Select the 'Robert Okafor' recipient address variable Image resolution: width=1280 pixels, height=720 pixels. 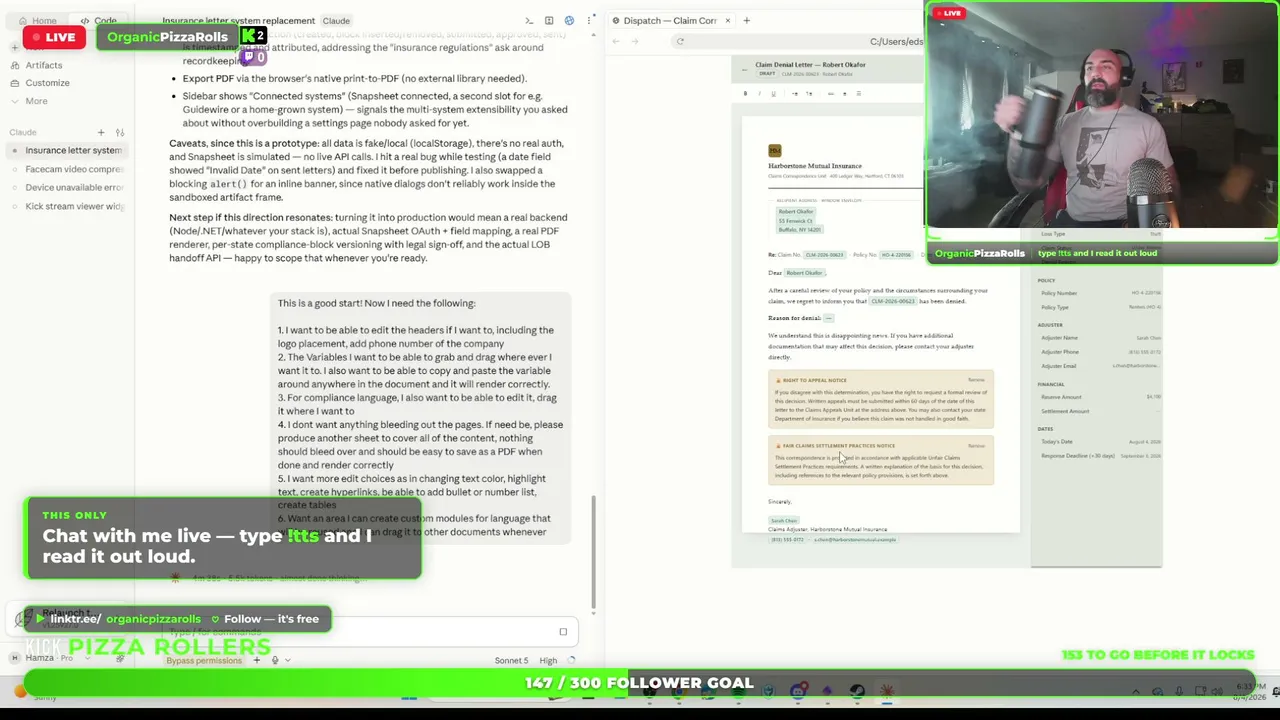796,212
